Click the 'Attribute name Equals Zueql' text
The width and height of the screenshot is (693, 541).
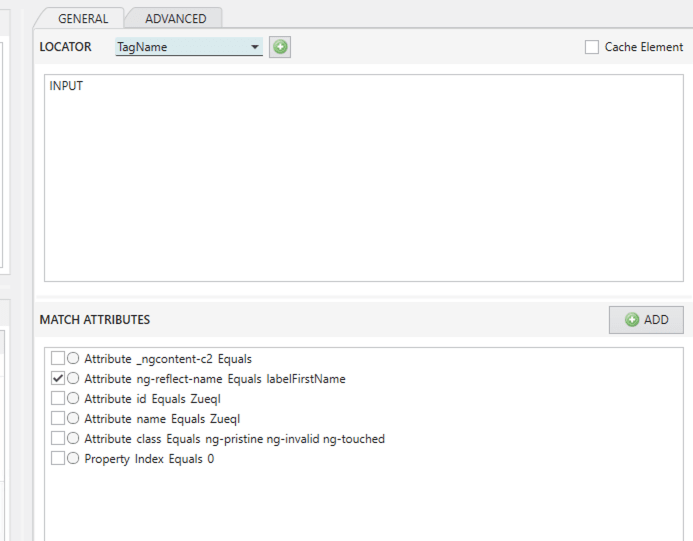click(x=162, y=419)
